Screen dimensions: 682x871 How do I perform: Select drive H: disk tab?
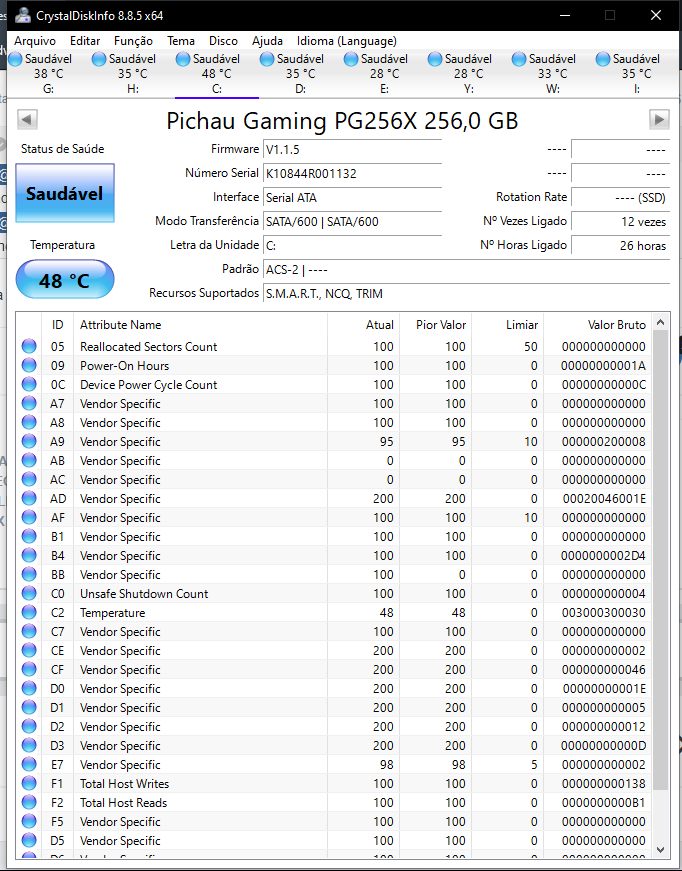click(x=133, y=73)
